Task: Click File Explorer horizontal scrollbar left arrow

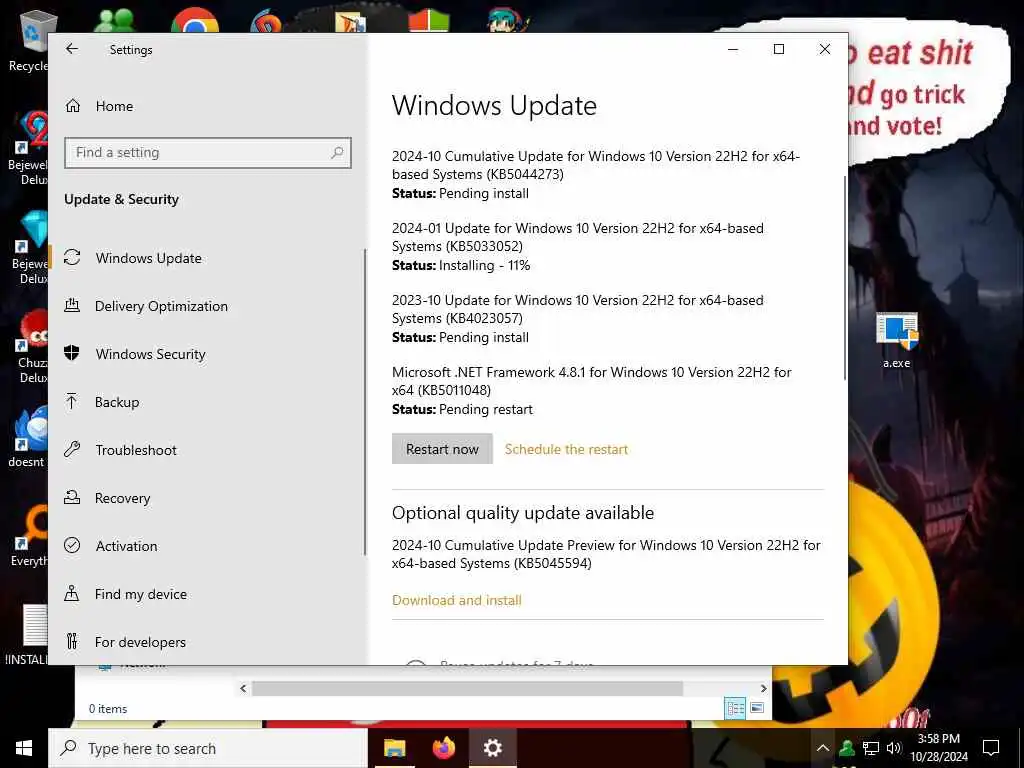Action: point(243,688)
